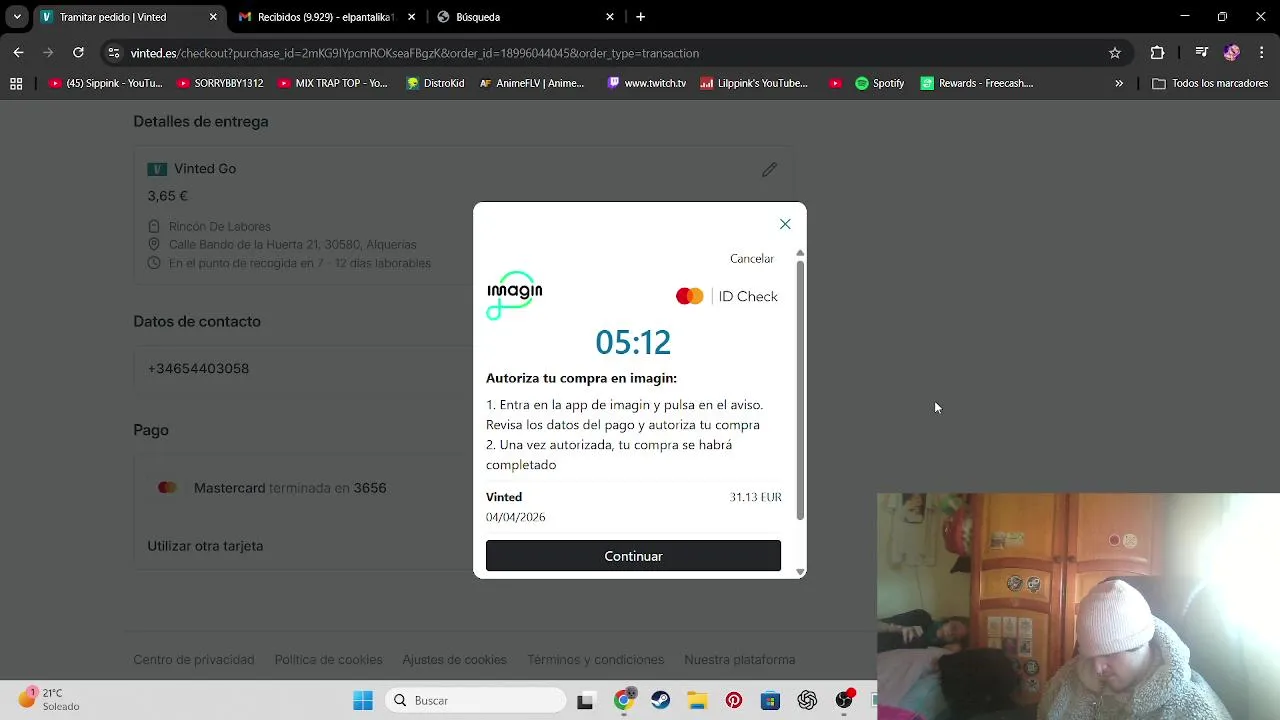Open Ajustes de cookies link
Viewport: 1280px width, 720px height.
(455, 660)
